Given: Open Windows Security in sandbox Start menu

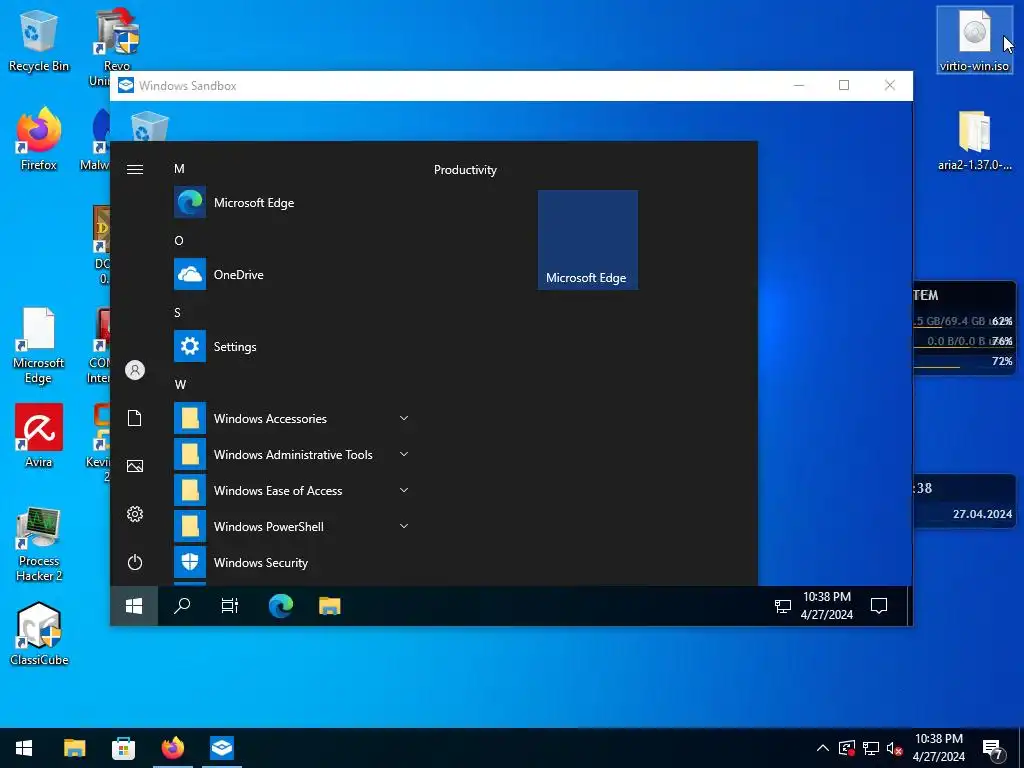Looking at the screenshot, I should 293,562.
